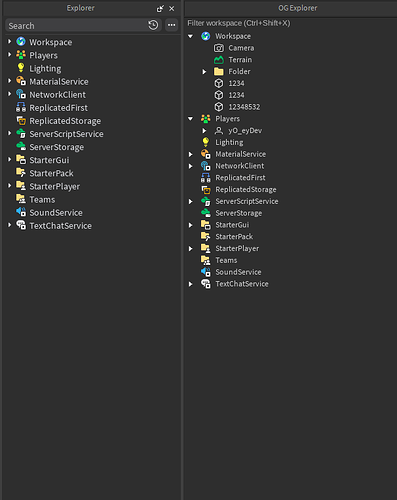Image resolution: width=397 pixels, height=500 pixels.
Task: Click the Lighting bulb icon in OG Explorer
Action: tap(206, 142)
